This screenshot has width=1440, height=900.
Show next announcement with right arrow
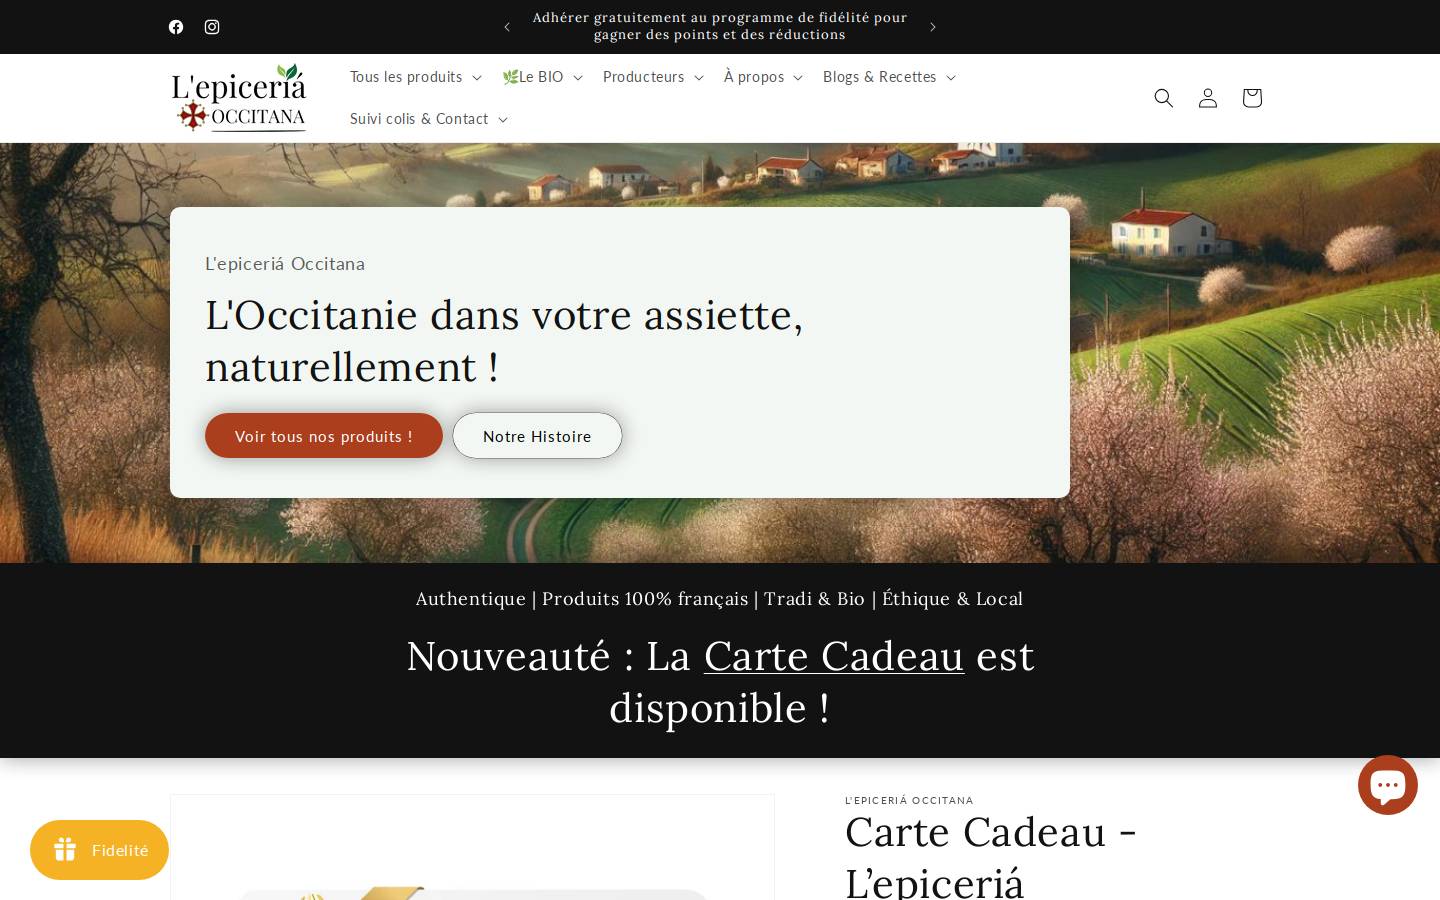(933, 27)
